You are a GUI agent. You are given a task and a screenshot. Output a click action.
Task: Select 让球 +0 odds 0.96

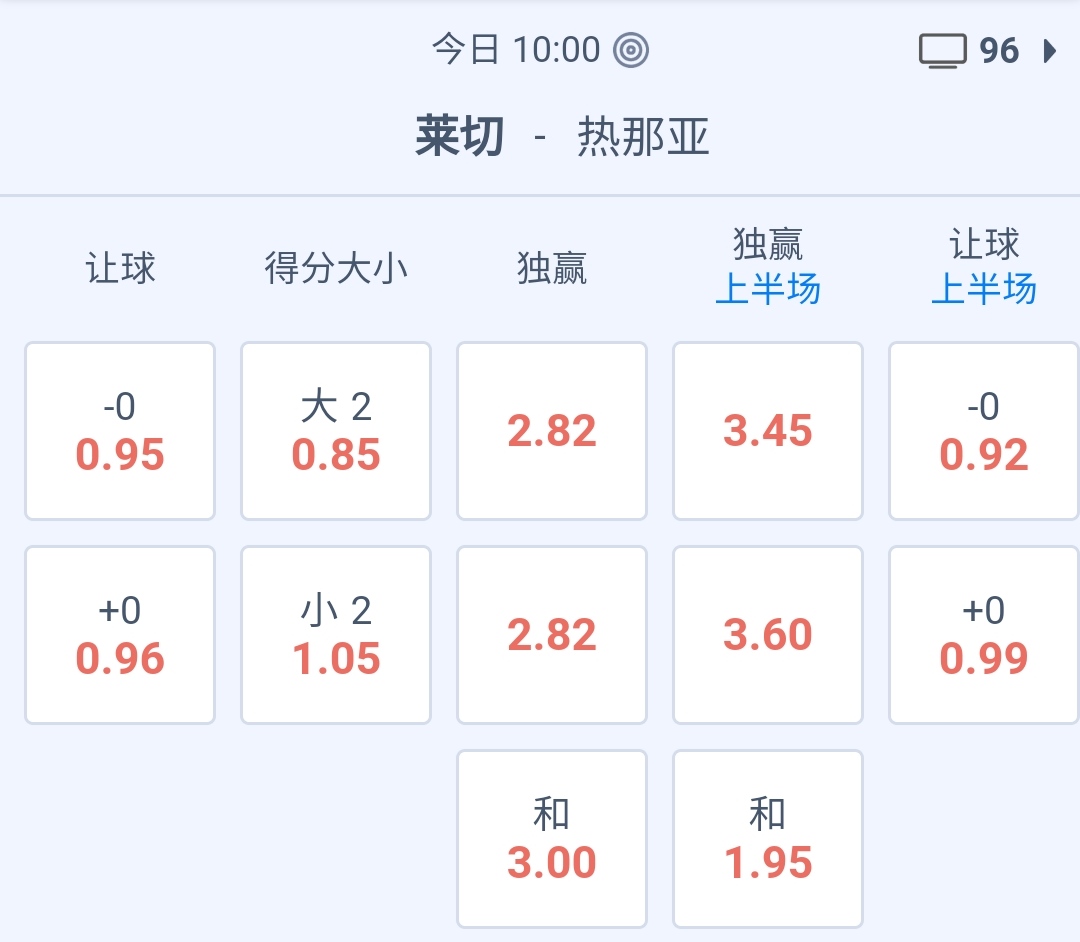120,635
